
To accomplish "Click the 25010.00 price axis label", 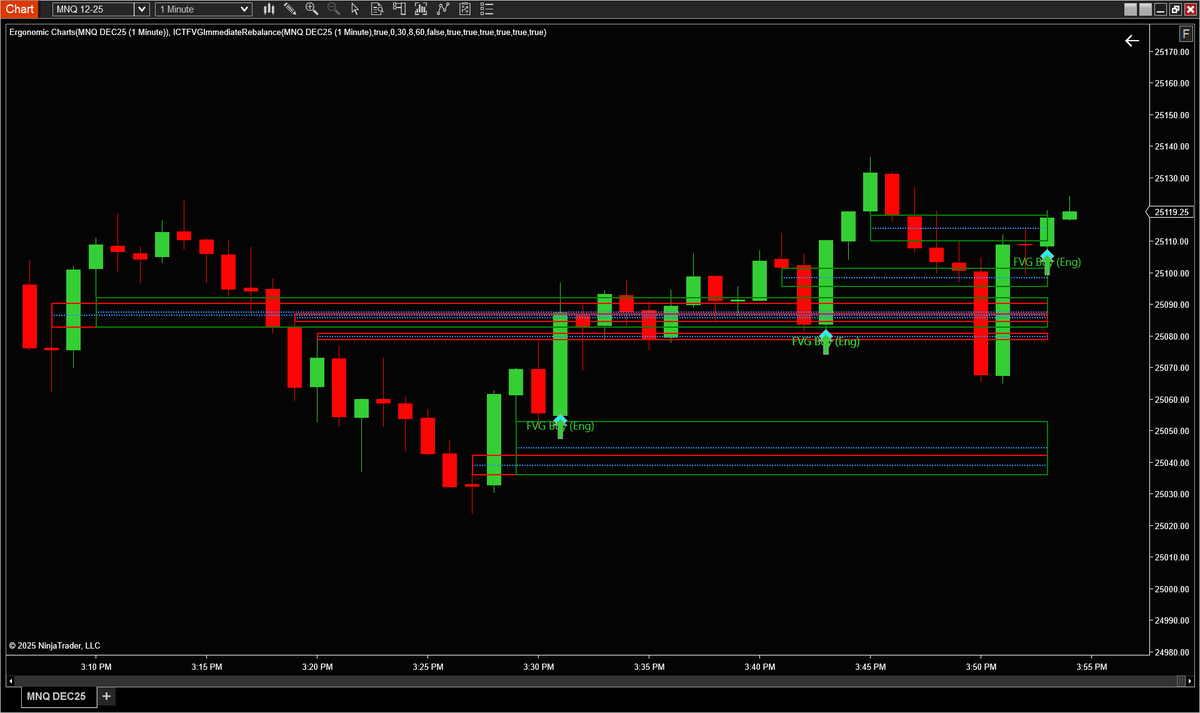I will pyautogui.click(x=1171, y=558).
